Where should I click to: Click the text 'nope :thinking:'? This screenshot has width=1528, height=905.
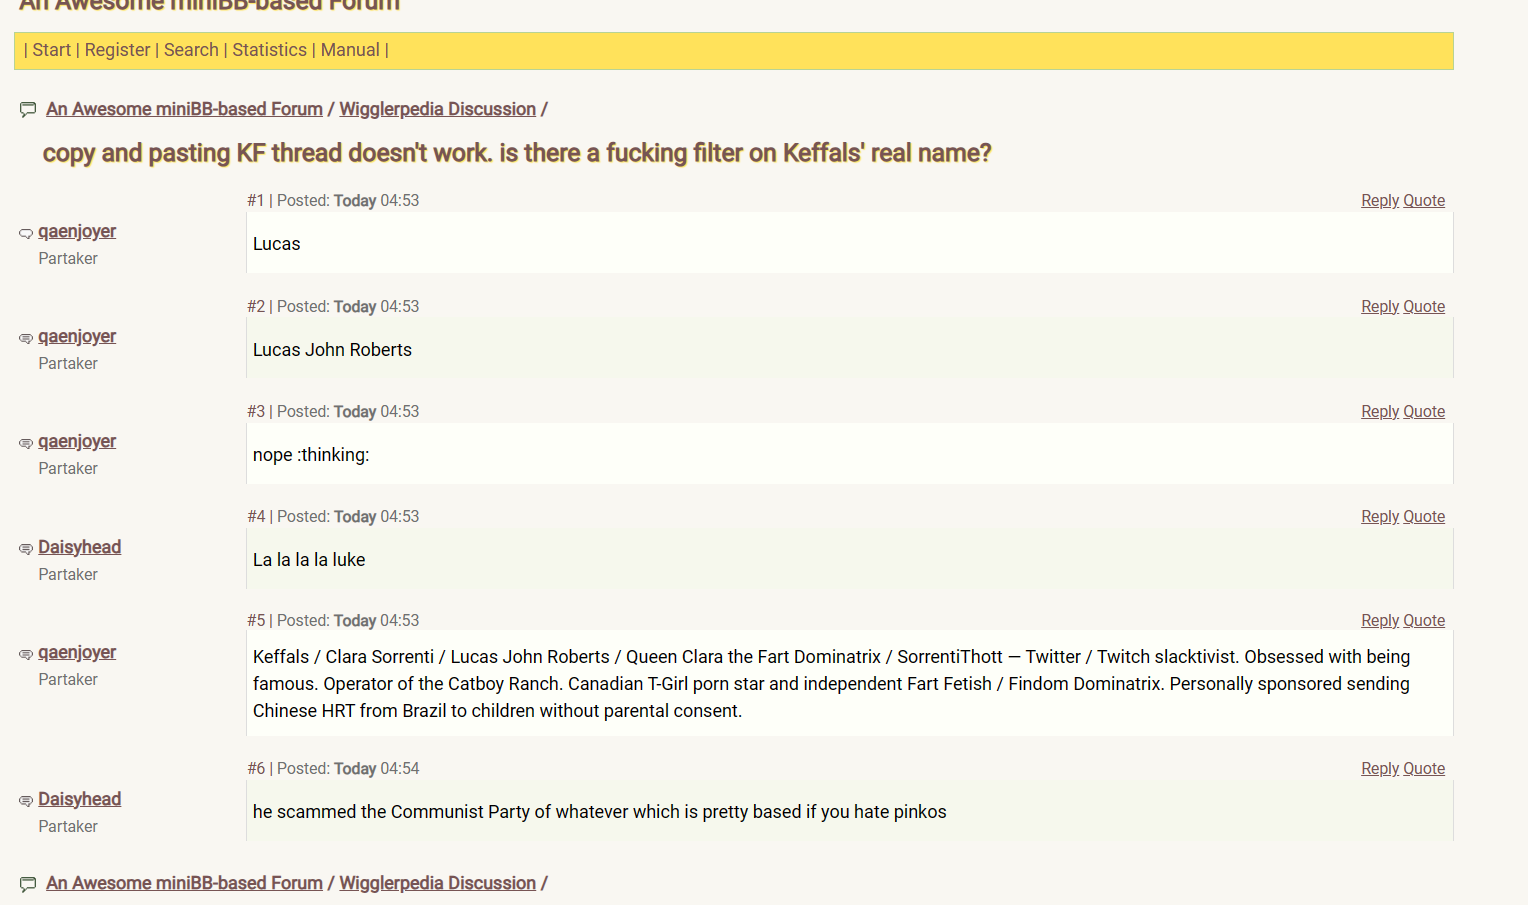coord(311,455)
